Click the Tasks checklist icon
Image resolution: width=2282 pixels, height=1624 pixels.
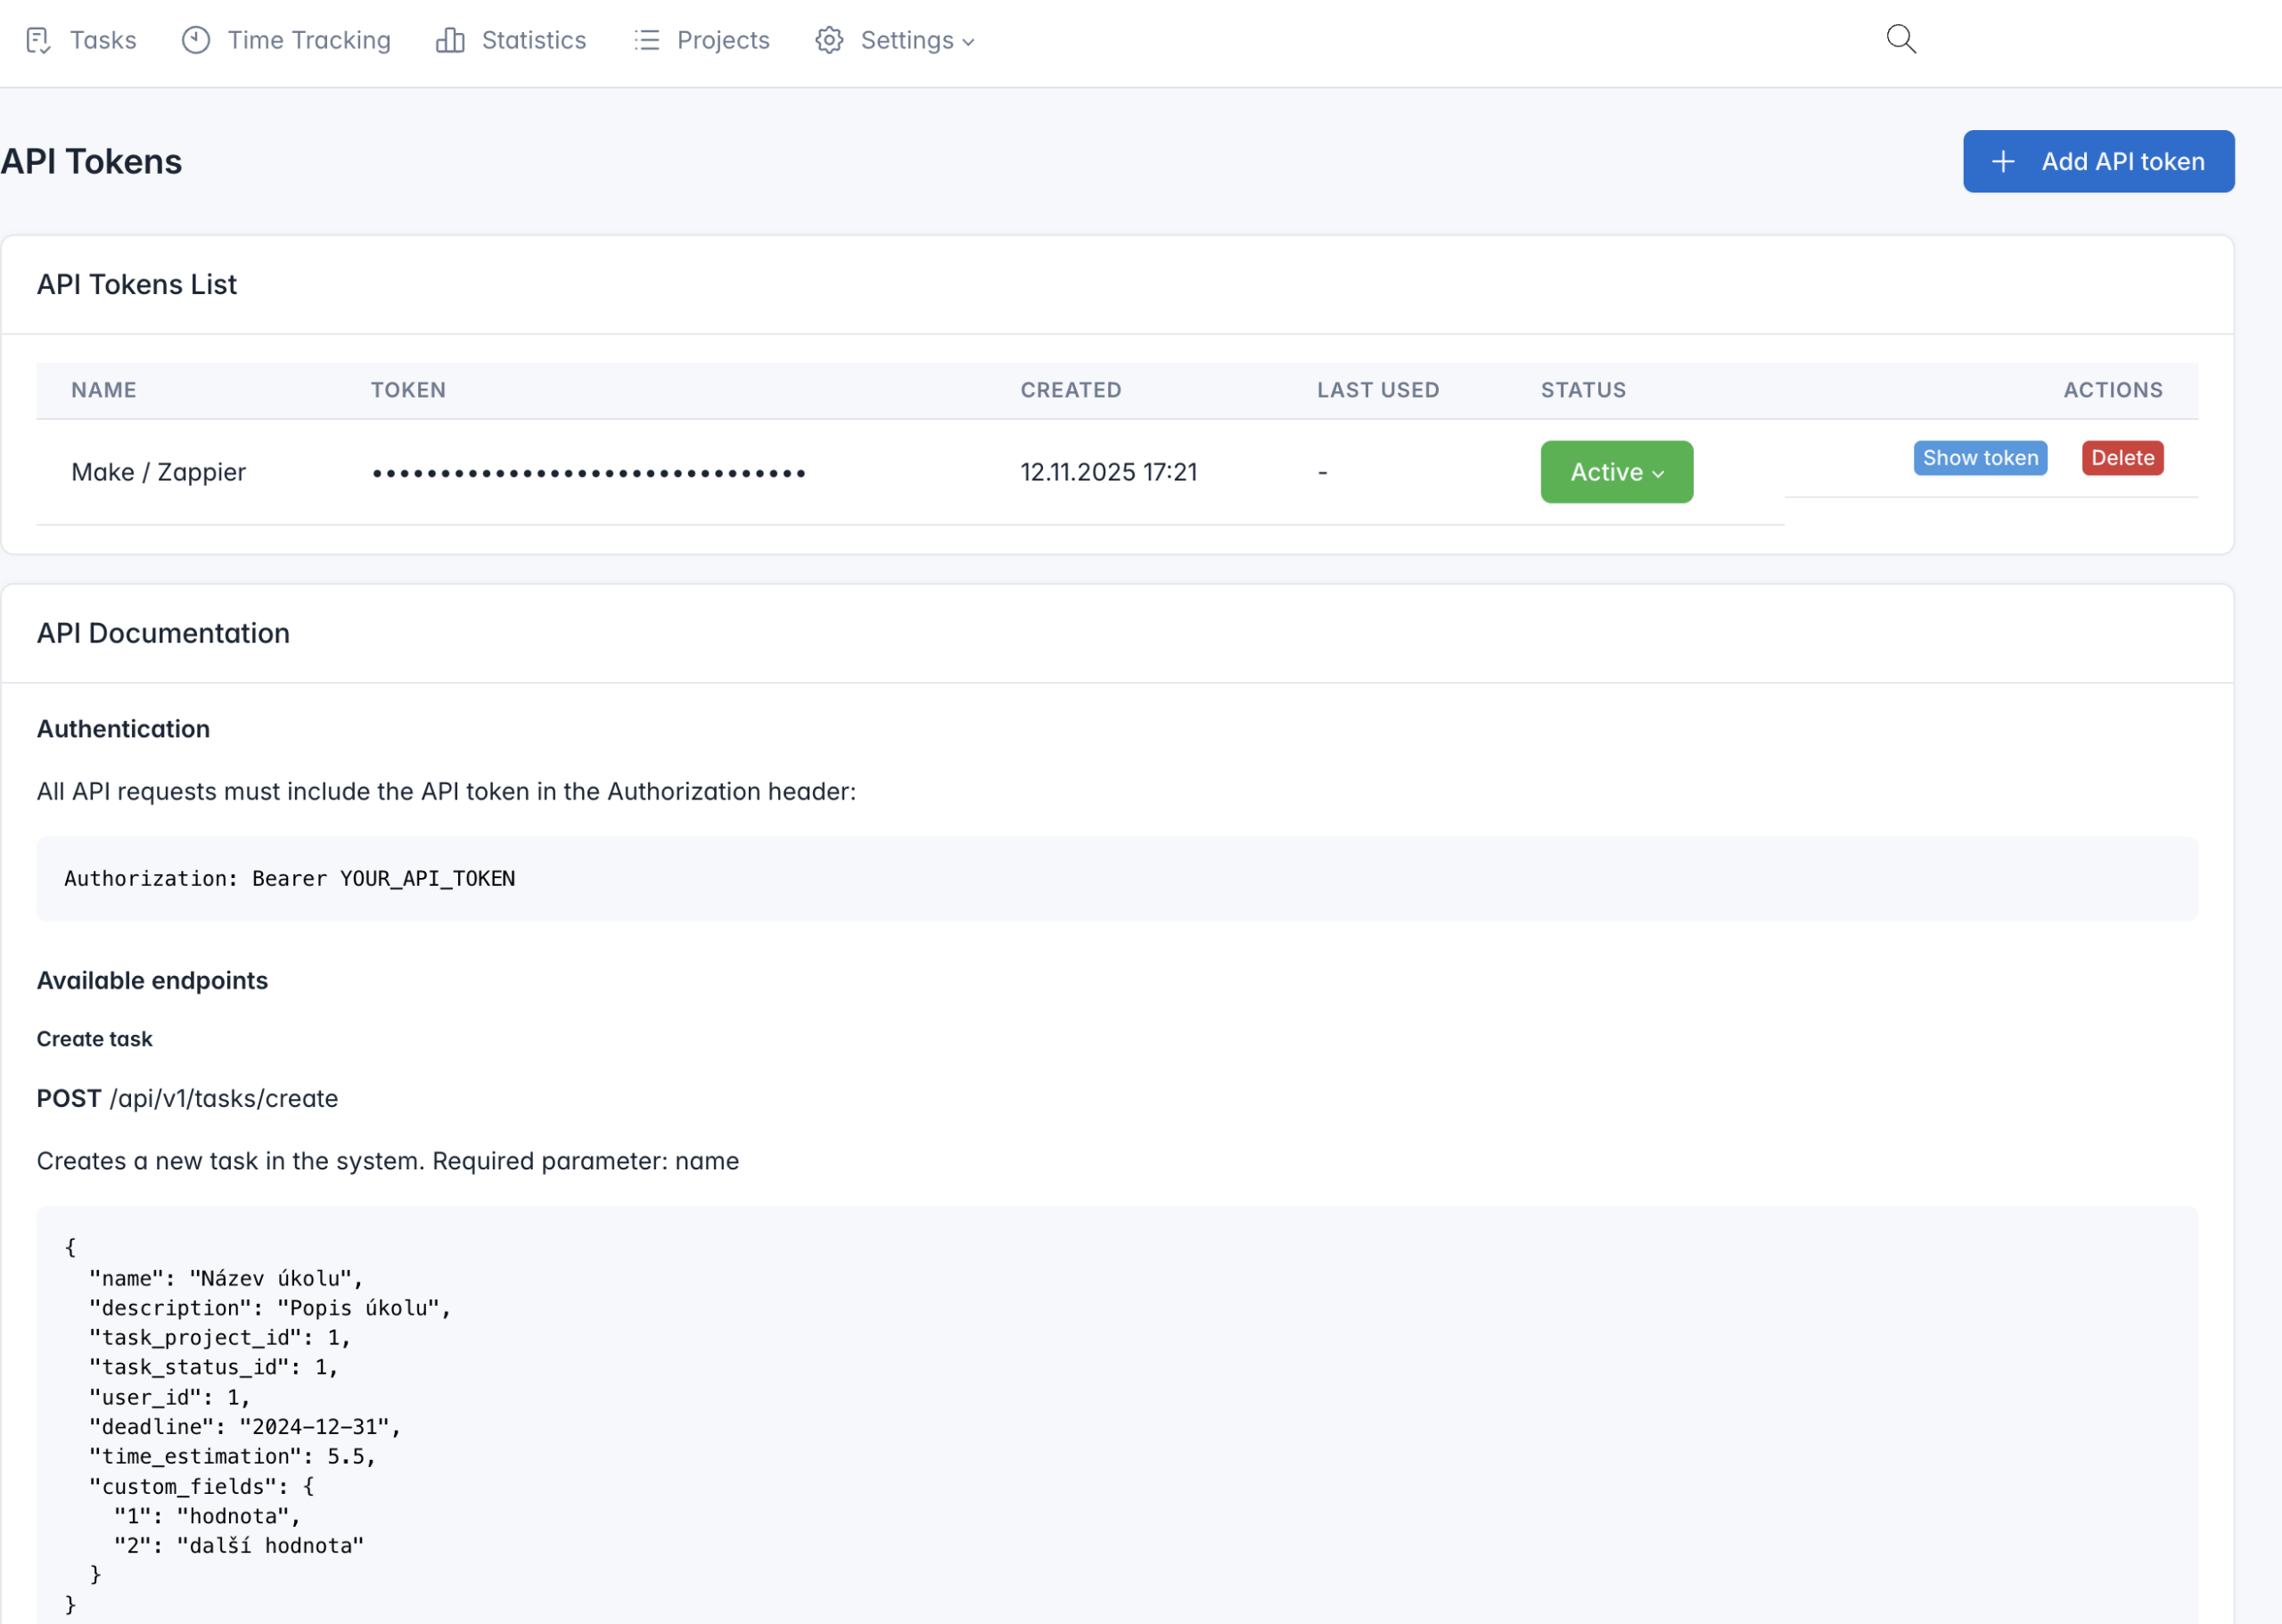[38, 40]
